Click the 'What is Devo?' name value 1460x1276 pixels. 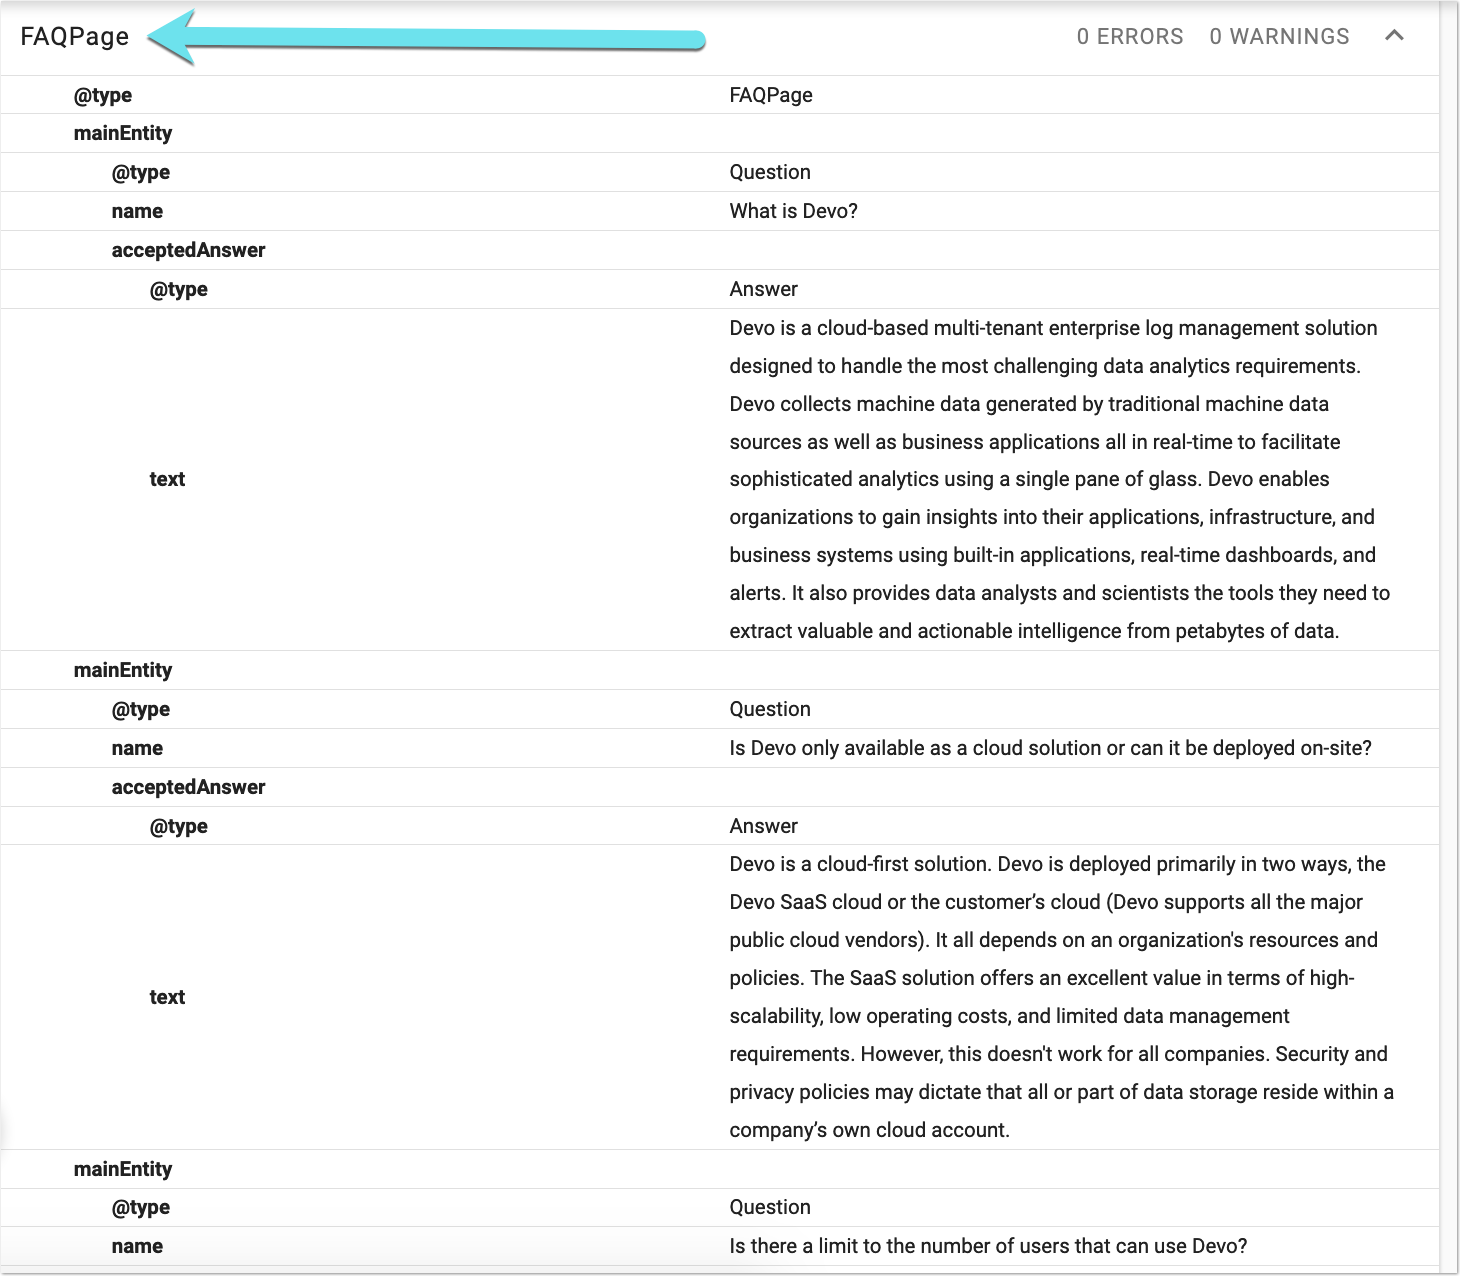tap(793, 211)
